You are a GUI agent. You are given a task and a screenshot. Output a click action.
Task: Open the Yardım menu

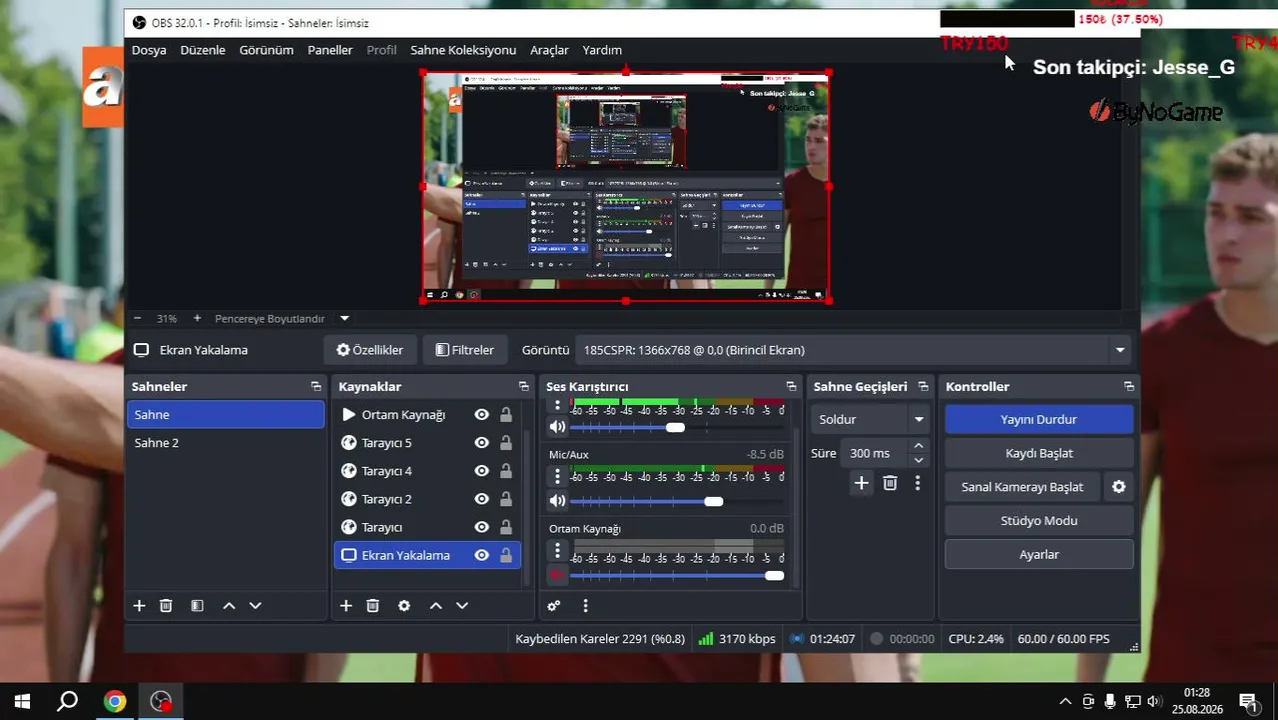602,50
